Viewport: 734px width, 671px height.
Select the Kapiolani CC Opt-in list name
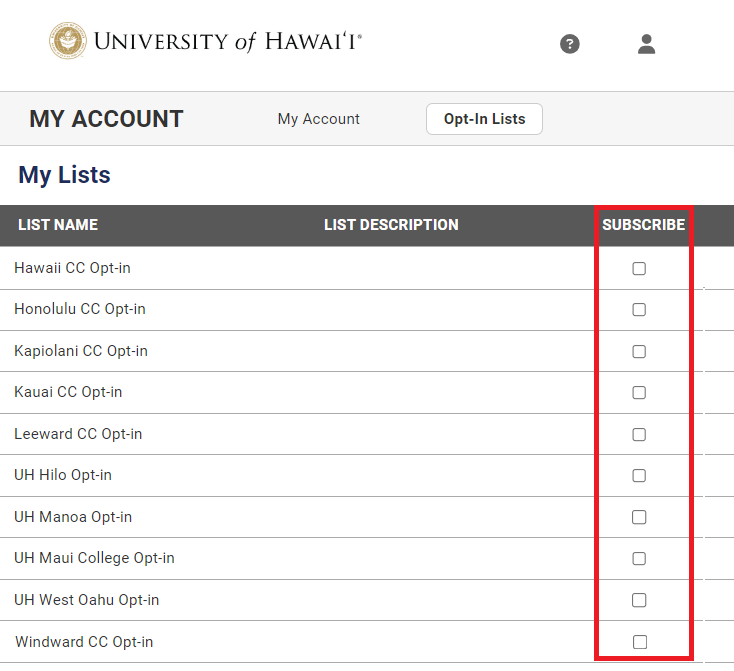(x=81, y=351)
